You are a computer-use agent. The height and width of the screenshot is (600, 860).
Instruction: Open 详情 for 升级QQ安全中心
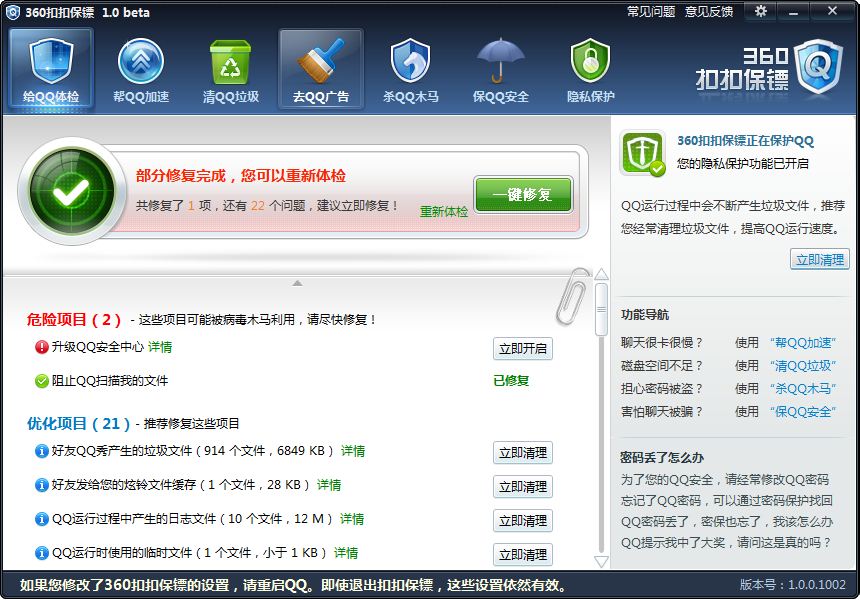160,347
